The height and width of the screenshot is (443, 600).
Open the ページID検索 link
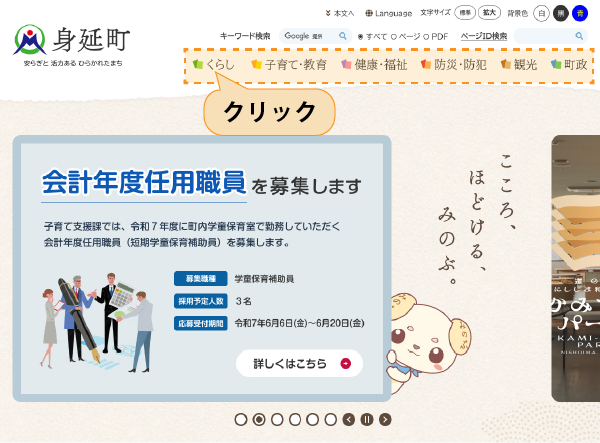tap(484, 36)
